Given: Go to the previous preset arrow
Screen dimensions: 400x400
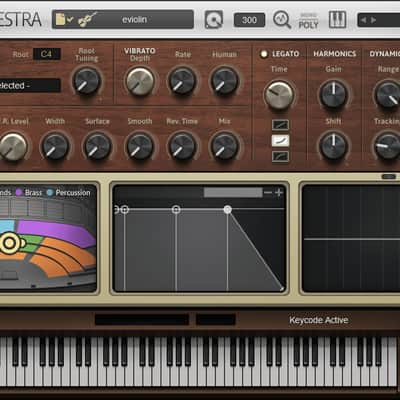Looking at the screenshot, I should click(363, 20).
